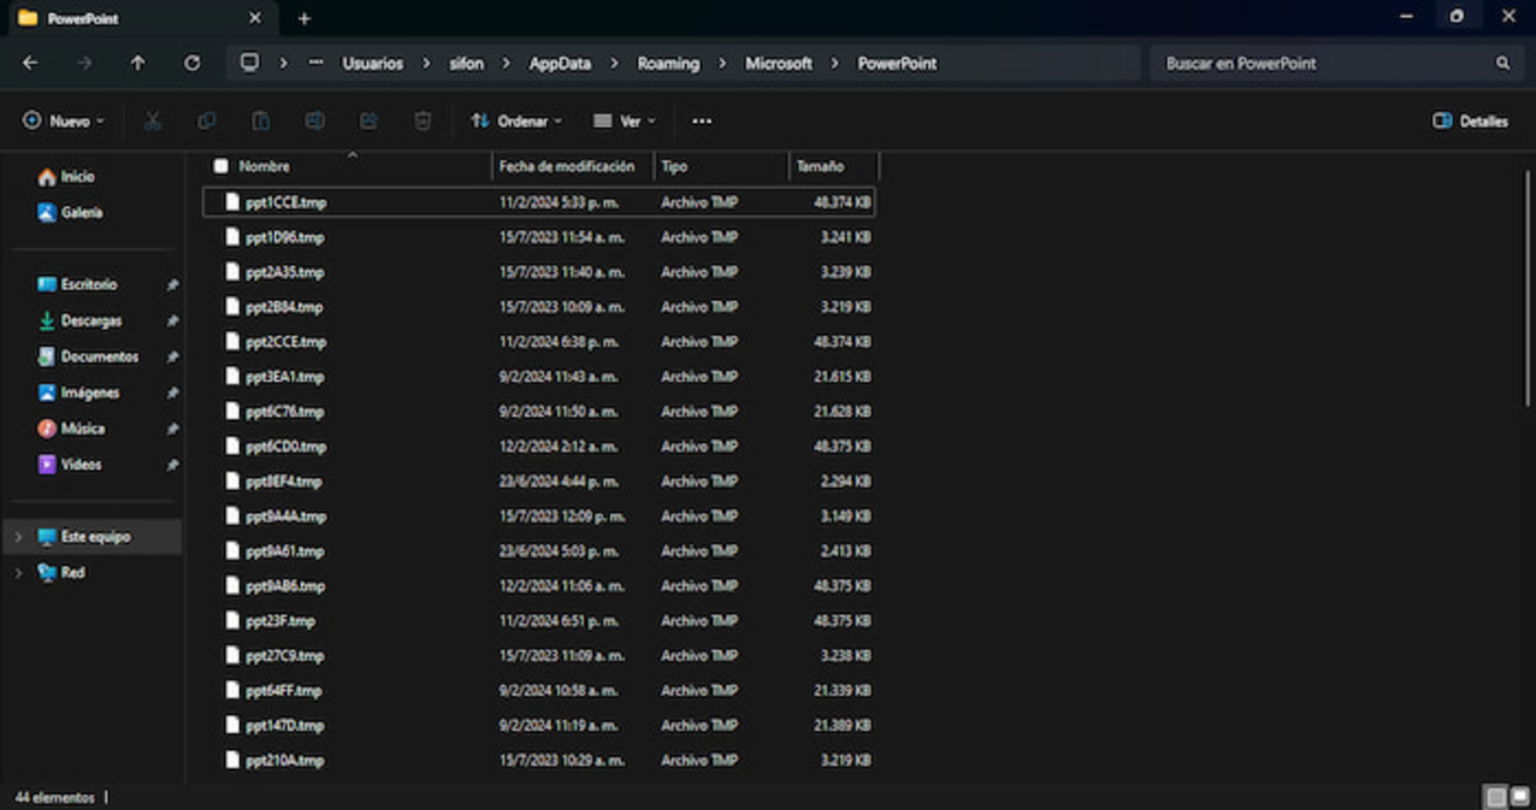
Task: Unpin Escritorio using its pin icon
Action: point(172,285)
